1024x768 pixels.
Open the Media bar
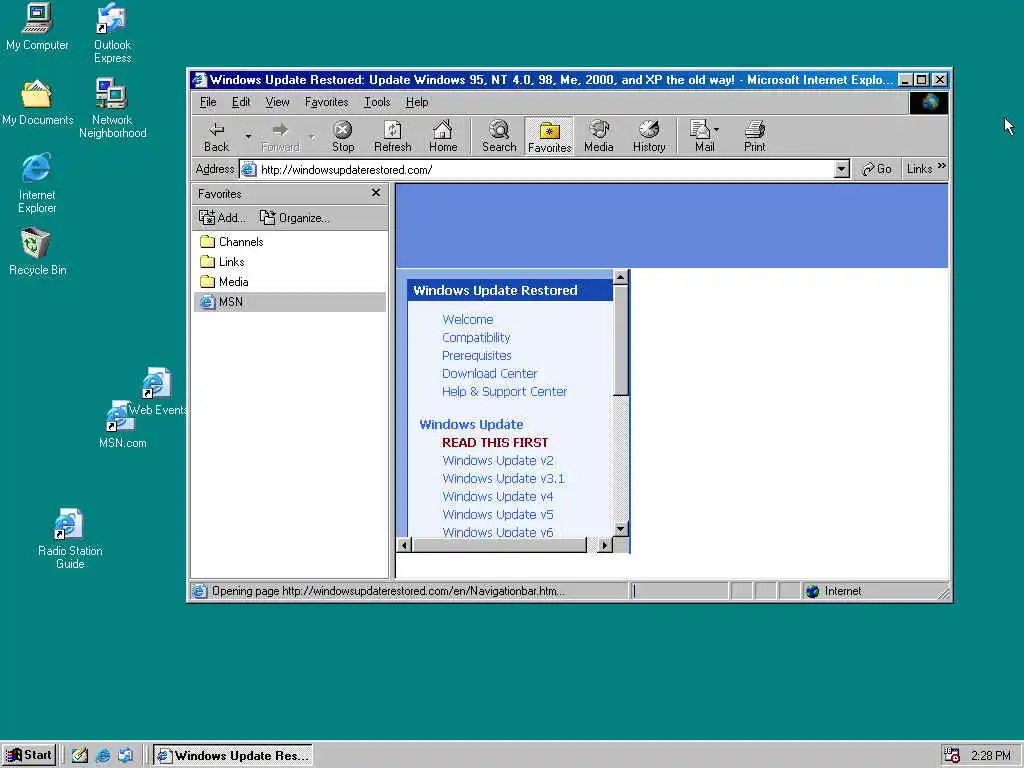(598, 136)
